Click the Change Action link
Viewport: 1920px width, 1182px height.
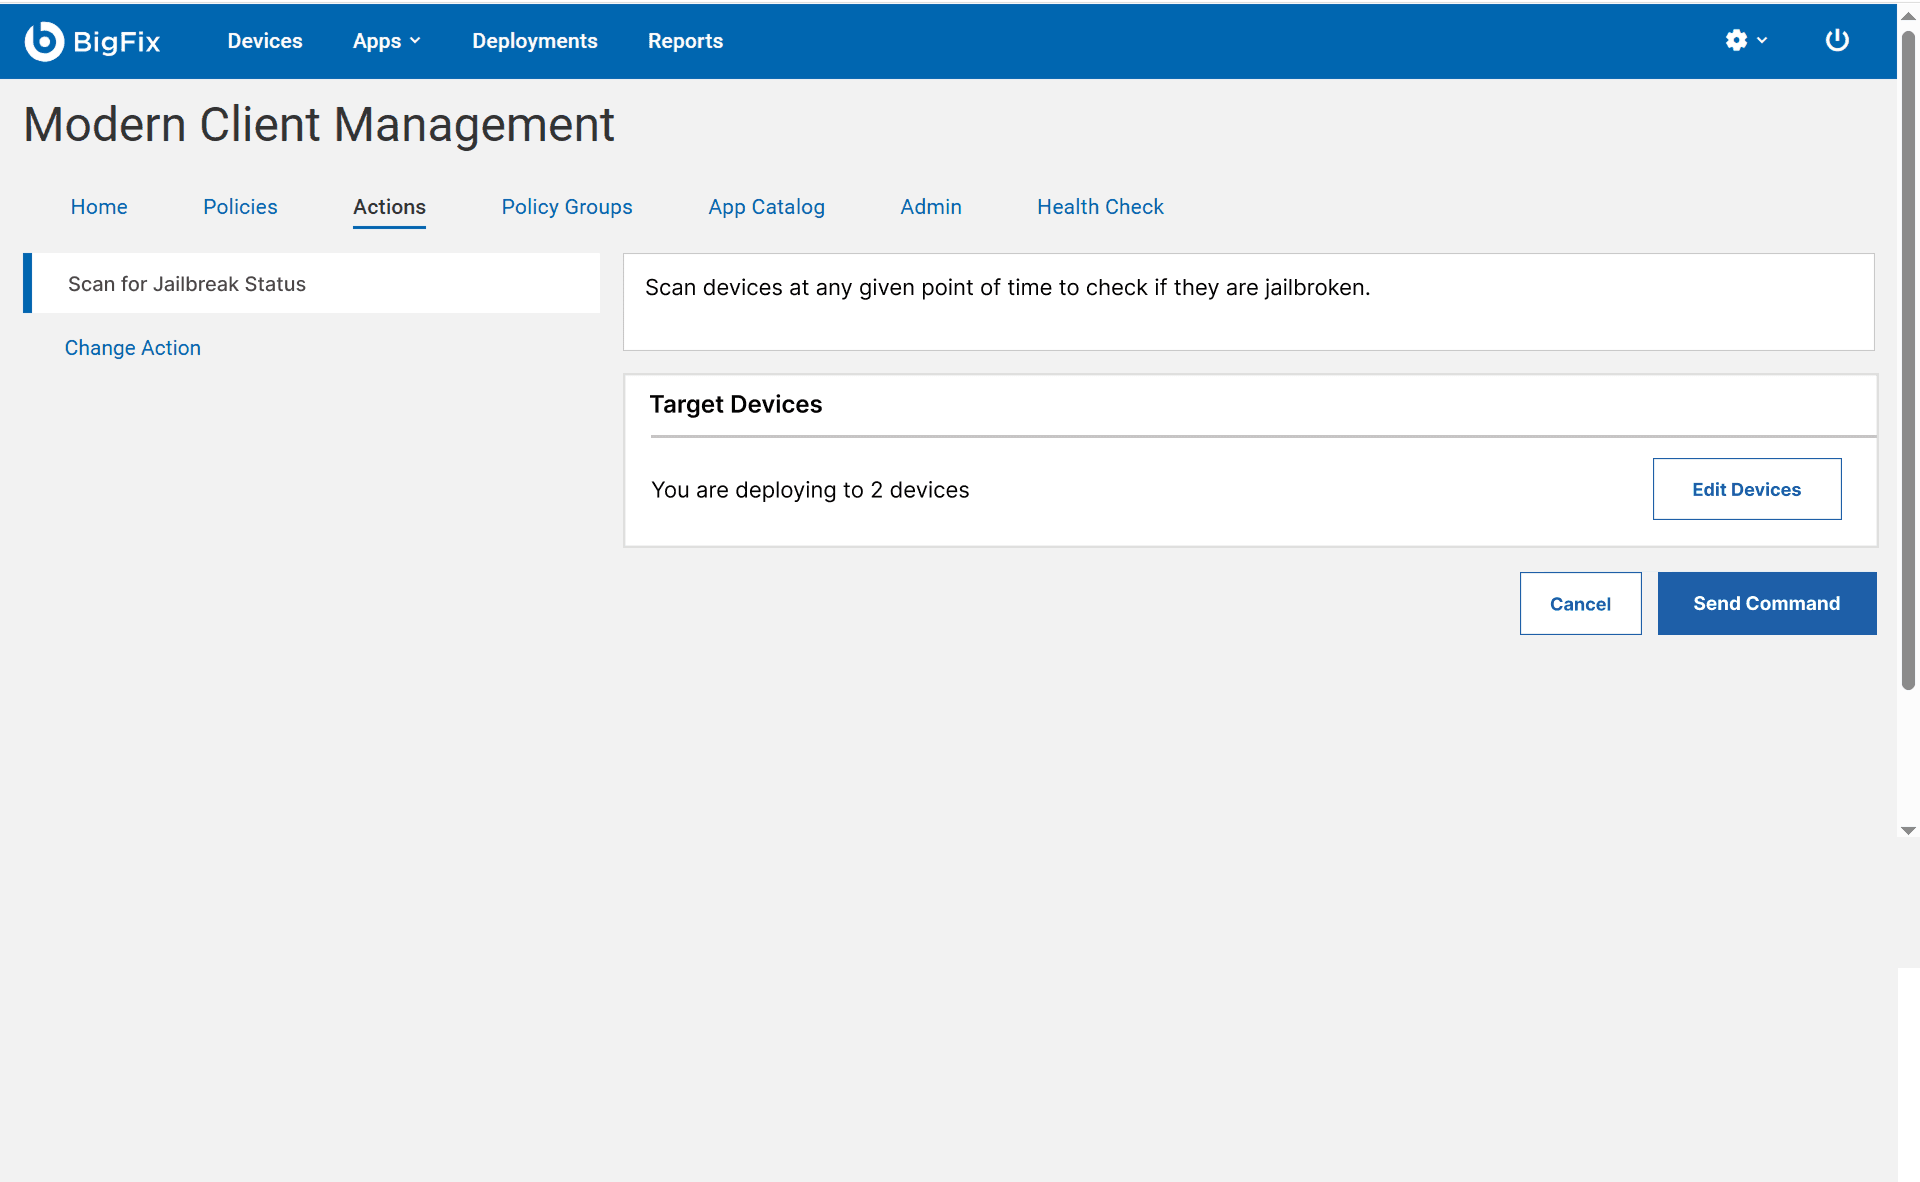tap(133, 348)
